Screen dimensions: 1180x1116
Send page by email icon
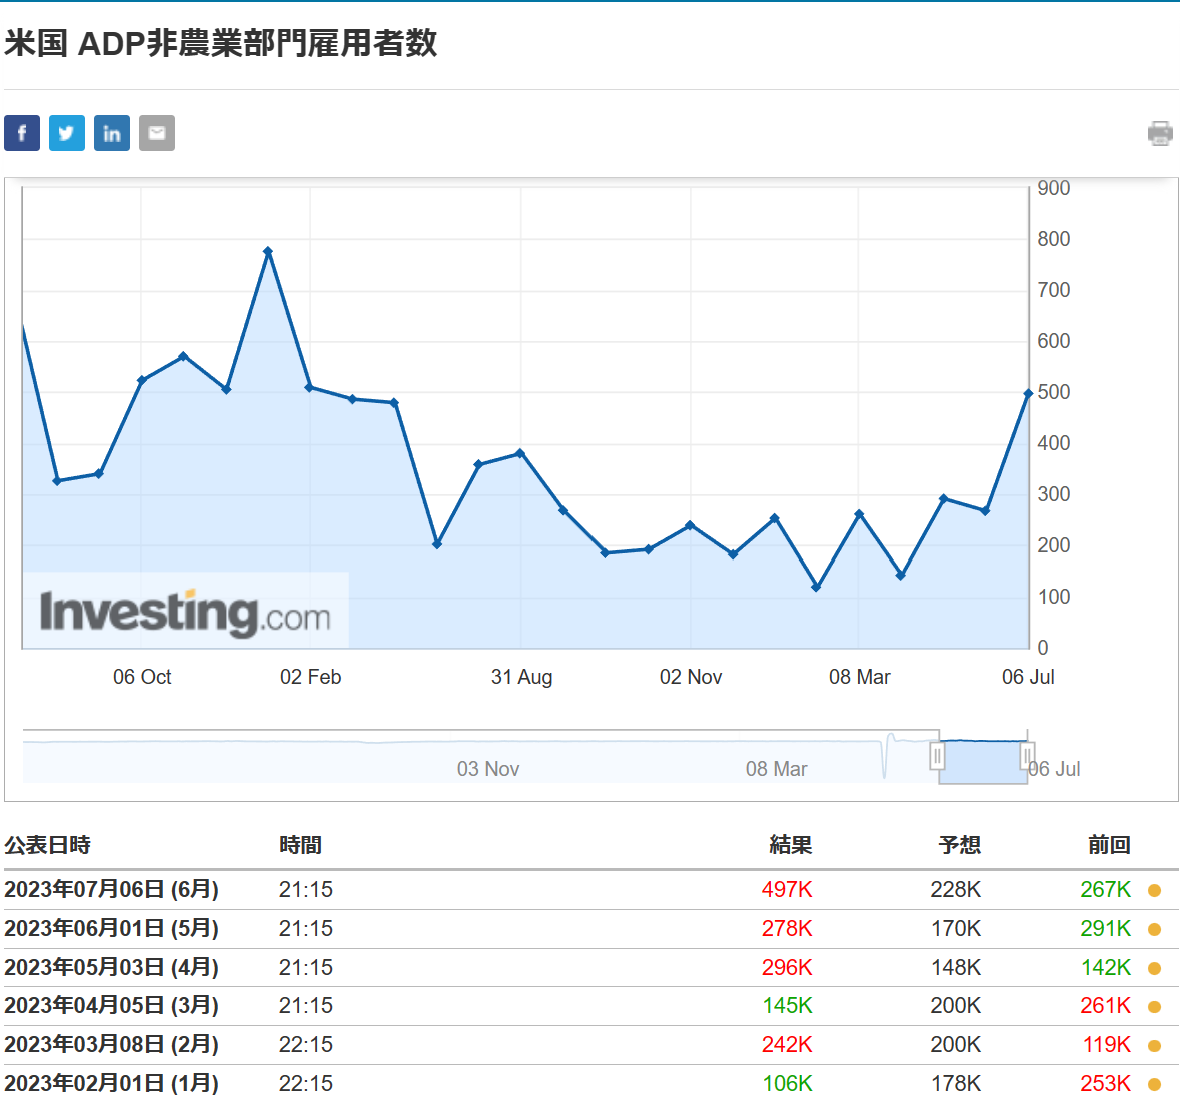click(157, 133)
